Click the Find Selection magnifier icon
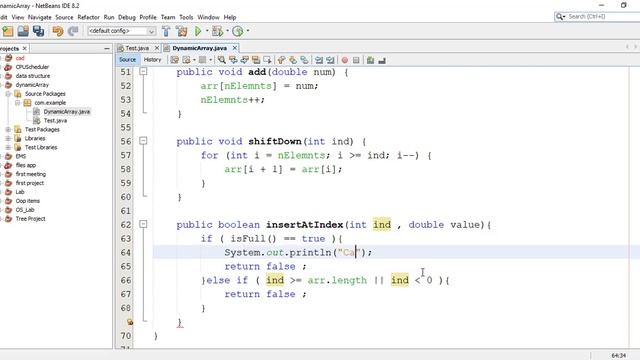 pyautogui.click(x=222, y=60)
